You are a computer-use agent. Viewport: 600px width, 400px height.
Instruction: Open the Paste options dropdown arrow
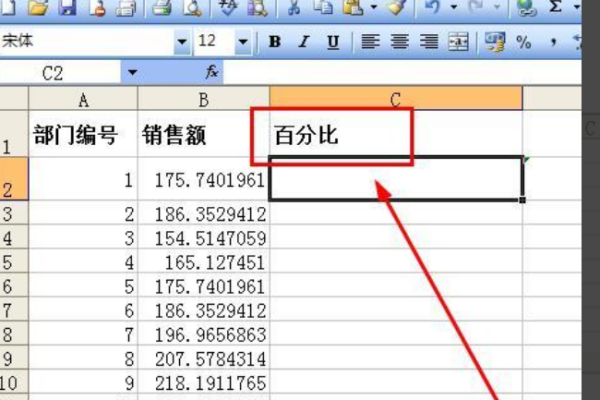pos(373,7)
